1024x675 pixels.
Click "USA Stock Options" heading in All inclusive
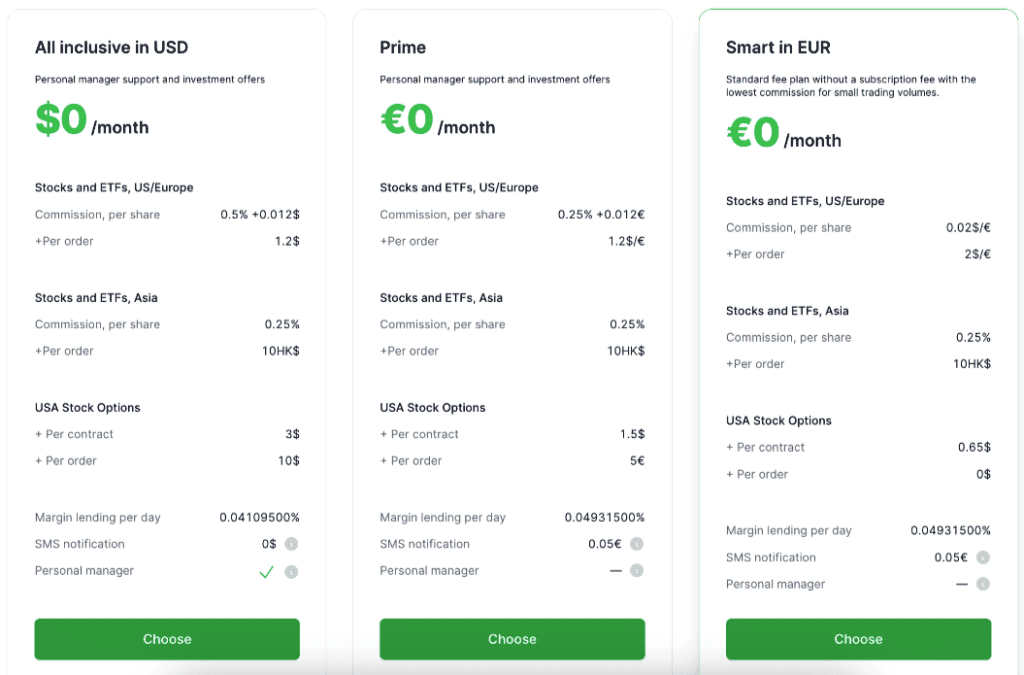point(87,408)
